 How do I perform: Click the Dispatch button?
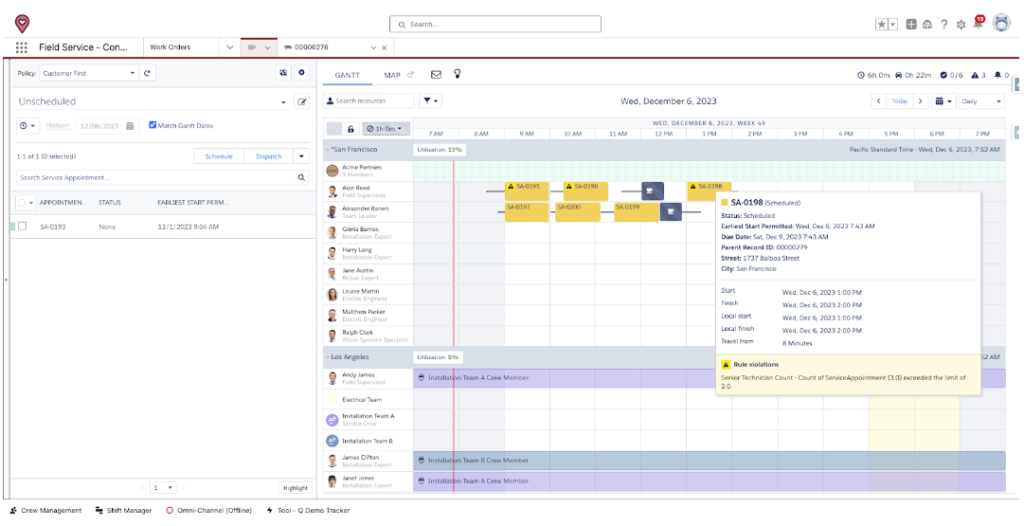point(269,156)
